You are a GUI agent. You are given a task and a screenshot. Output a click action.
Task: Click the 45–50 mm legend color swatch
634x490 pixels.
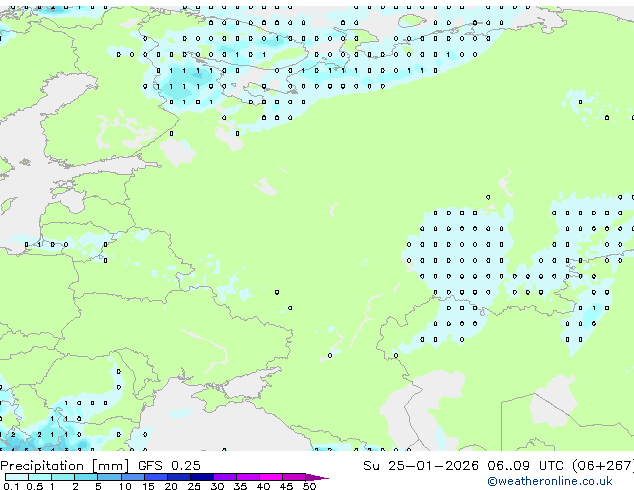coord(294,477)
